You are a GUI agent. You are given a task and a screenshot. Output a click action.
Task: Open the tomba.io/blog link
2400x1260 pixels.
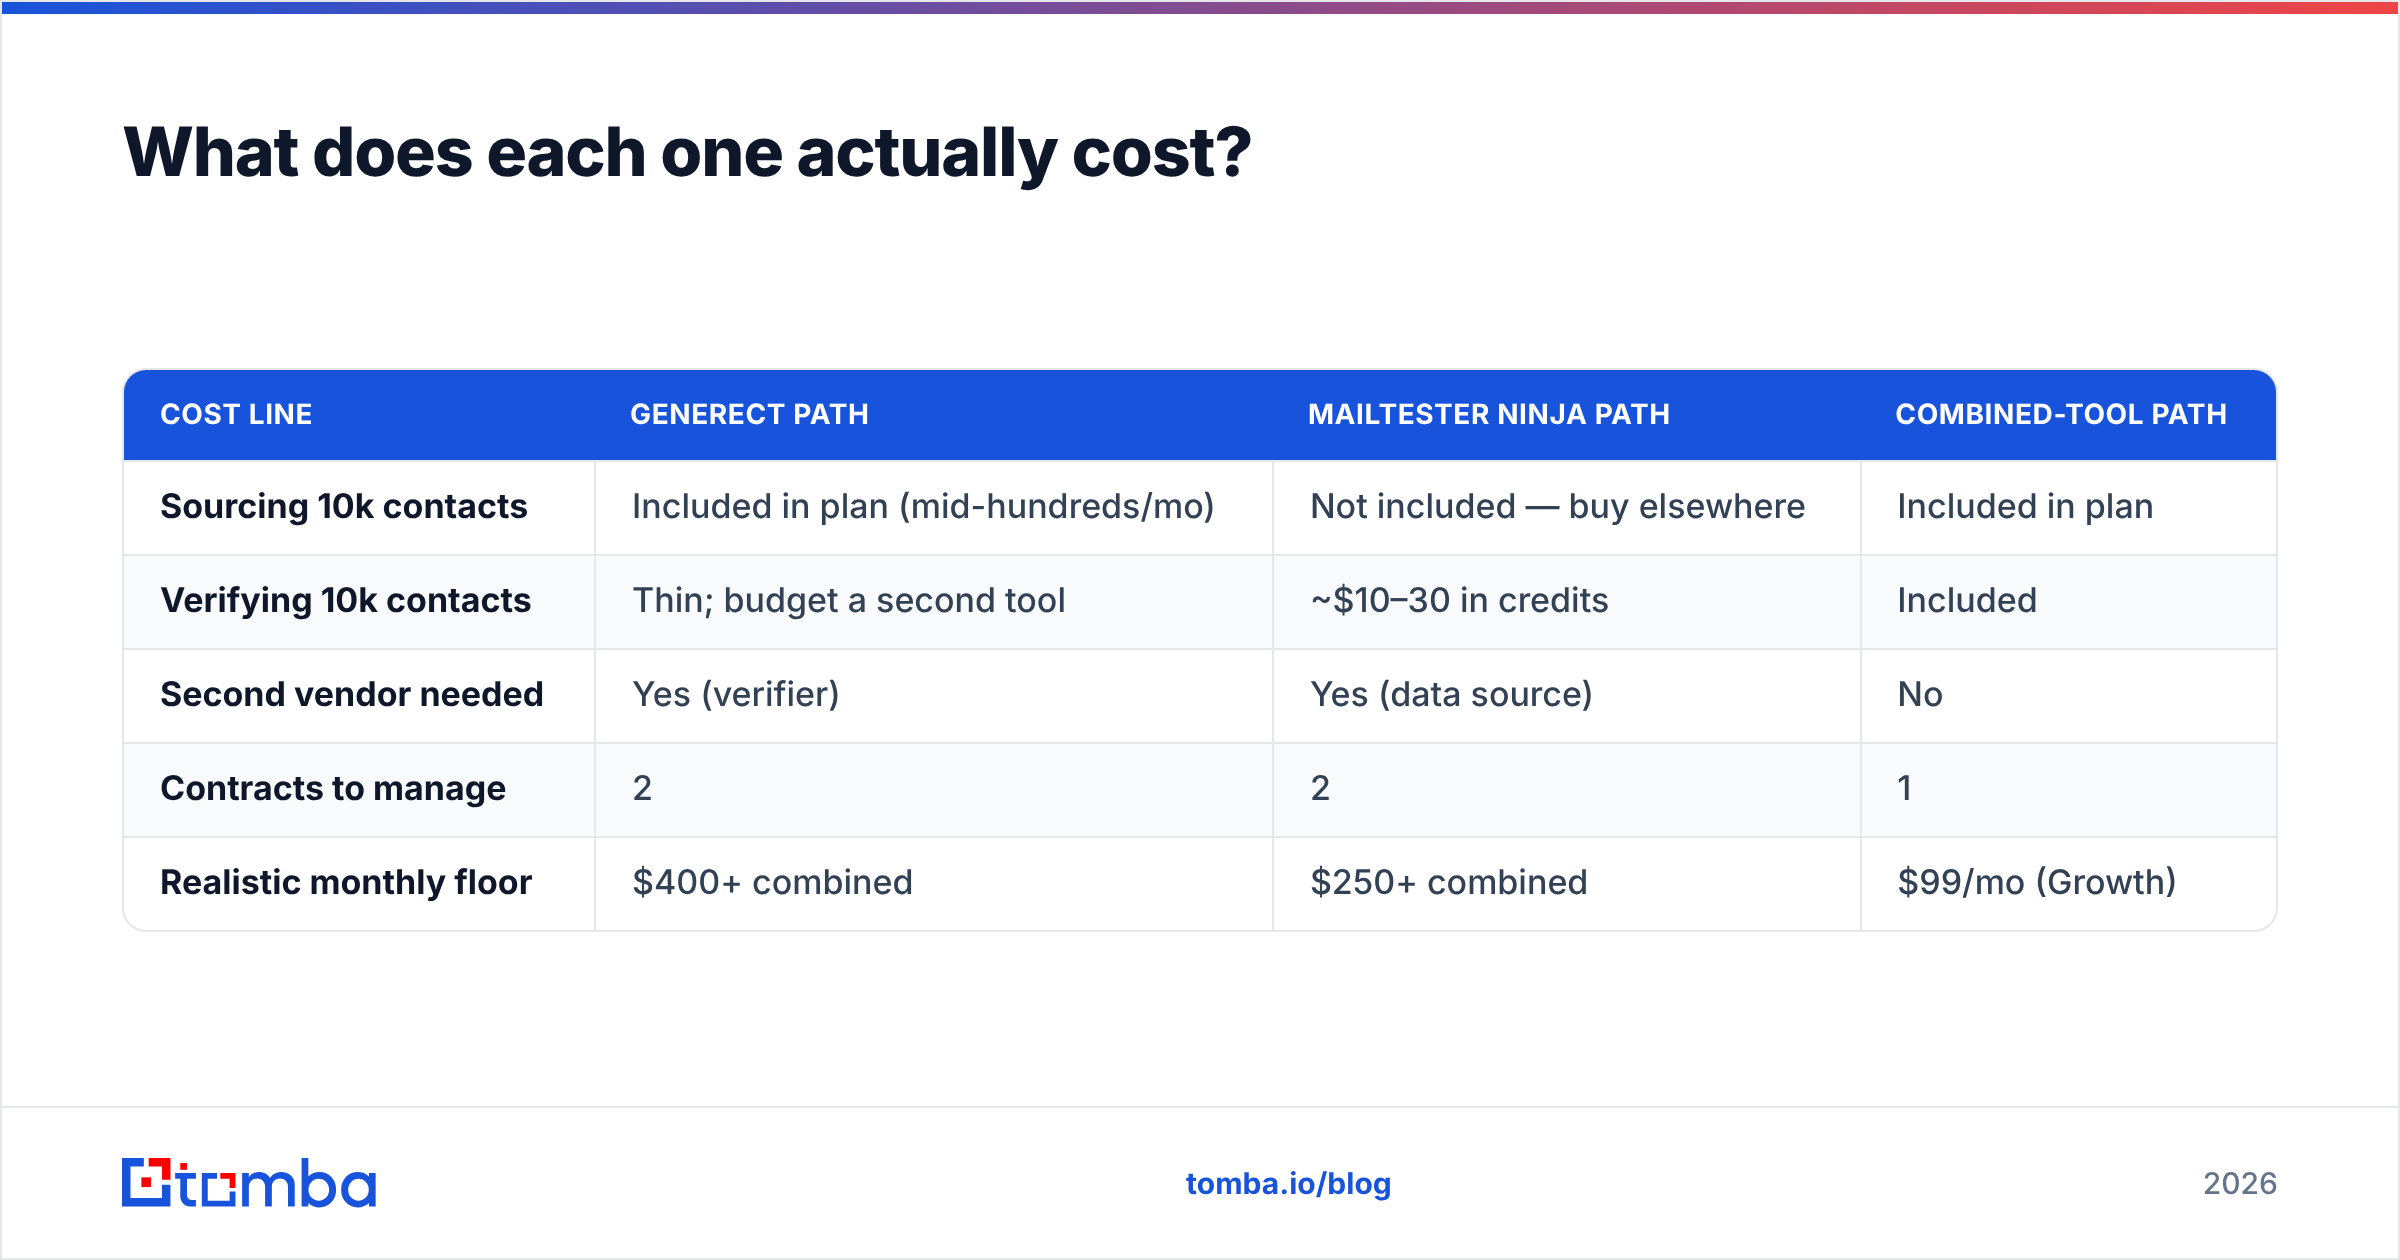click(x=1288, y=1184)
